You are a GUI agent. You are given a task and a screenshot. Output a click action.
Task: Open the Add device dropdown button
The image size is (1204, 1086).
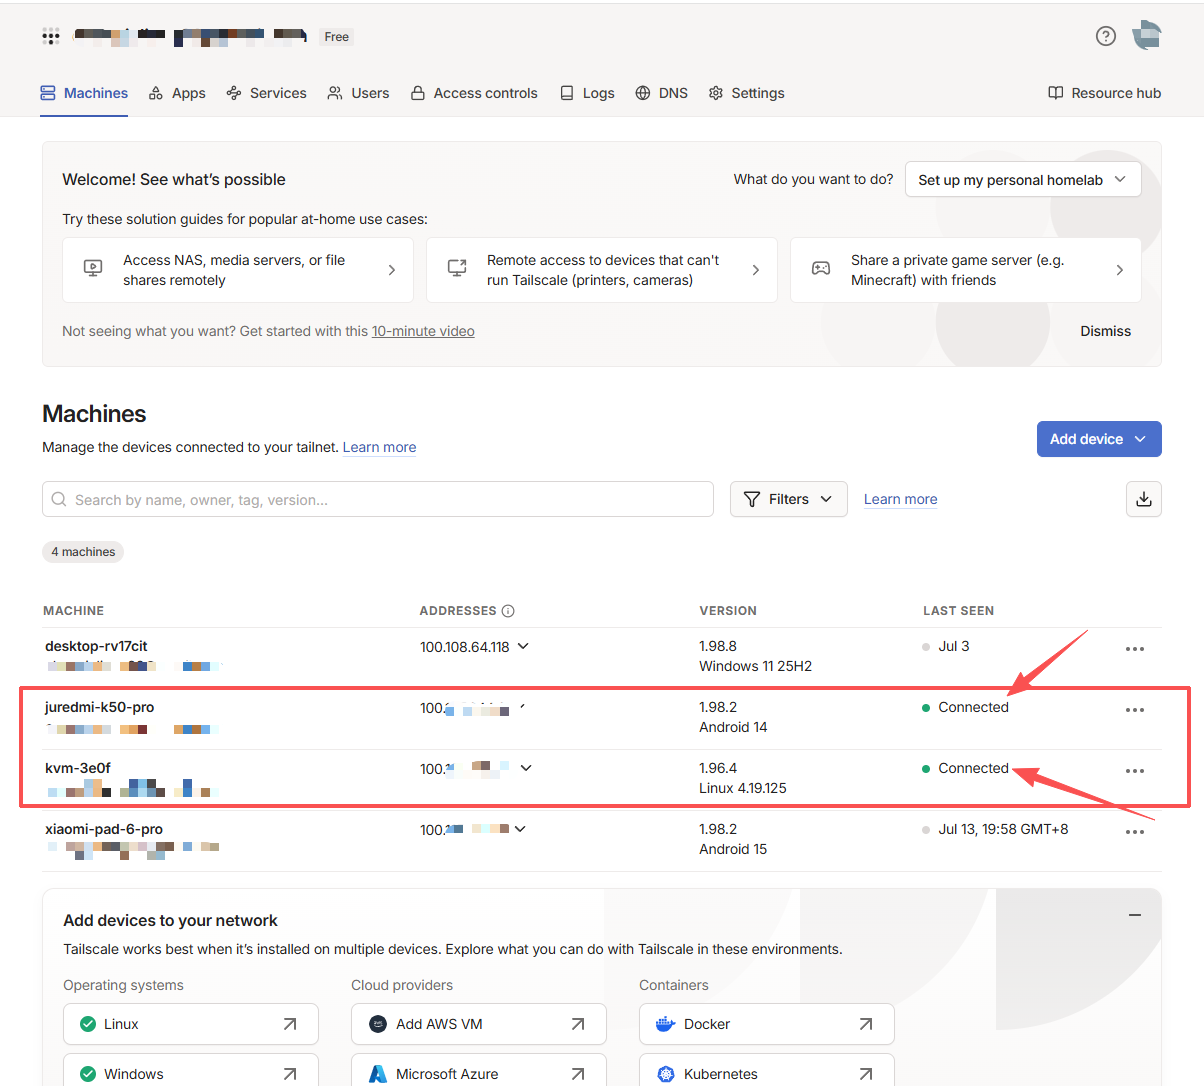tap(1099, 439)
